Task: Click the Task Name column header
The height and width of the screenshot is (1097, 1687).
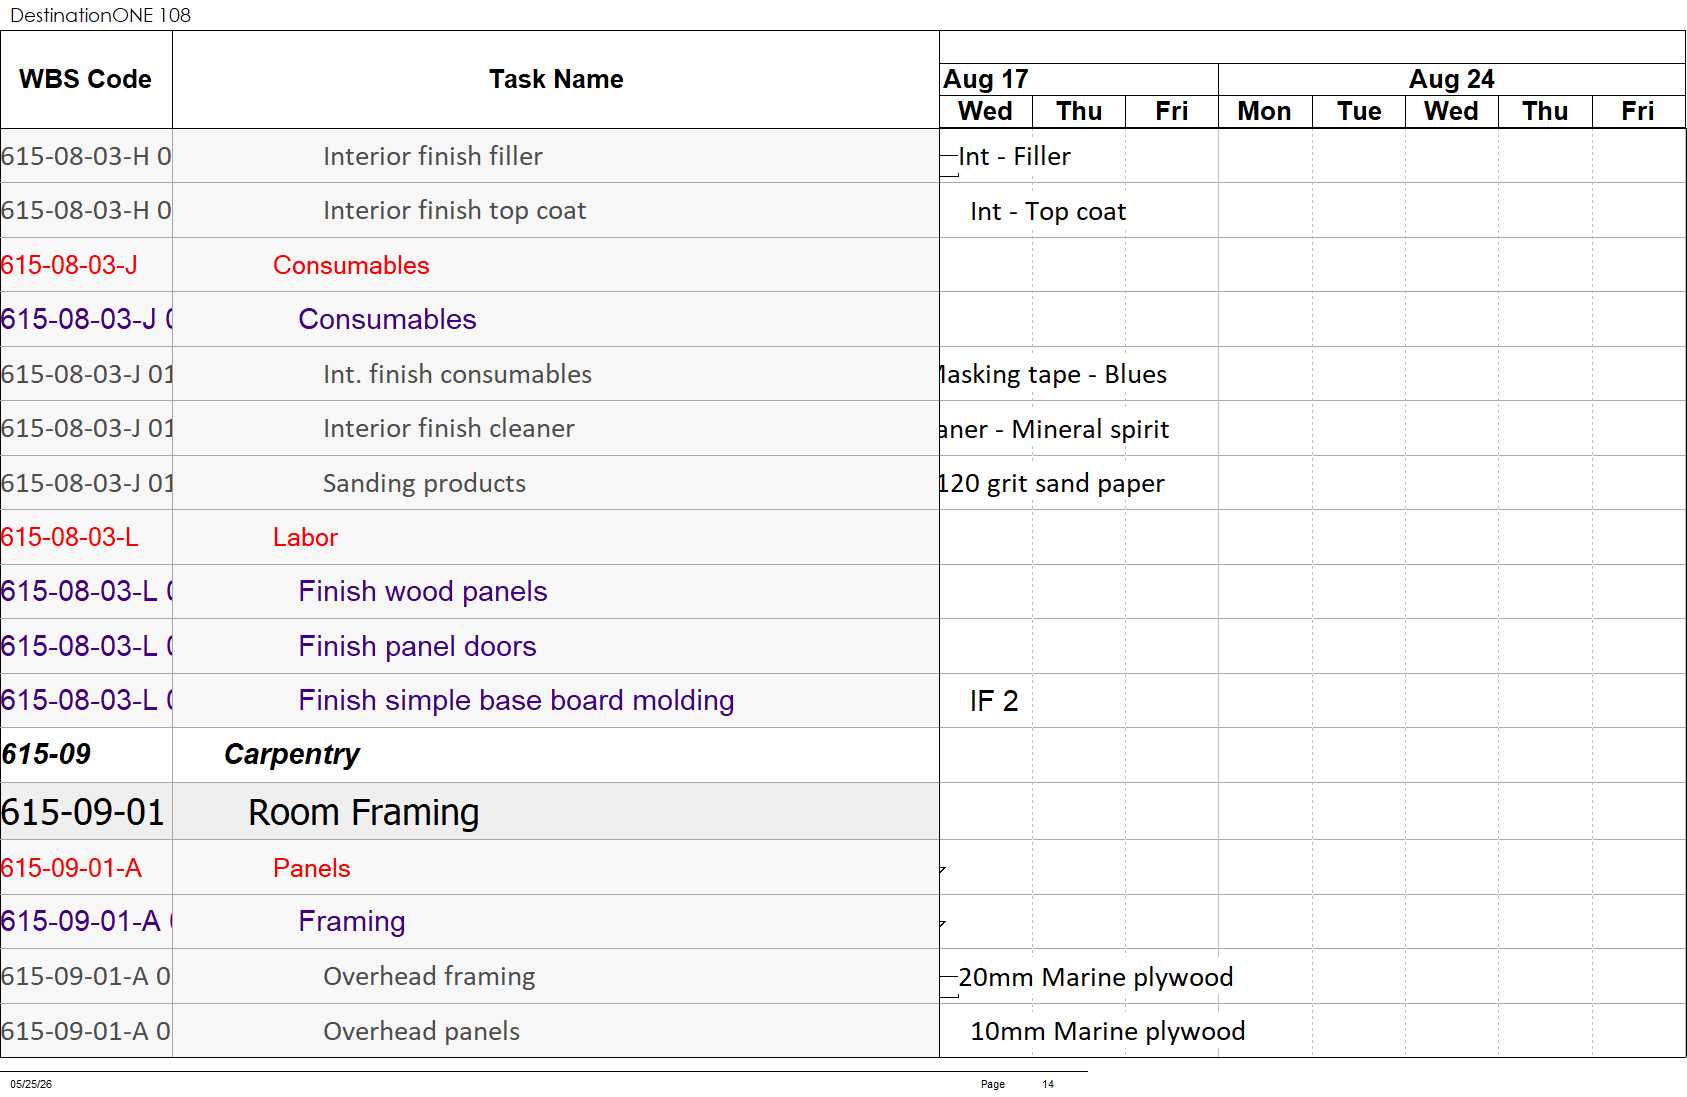Action: pyautogui.click(x=556, y=79)
